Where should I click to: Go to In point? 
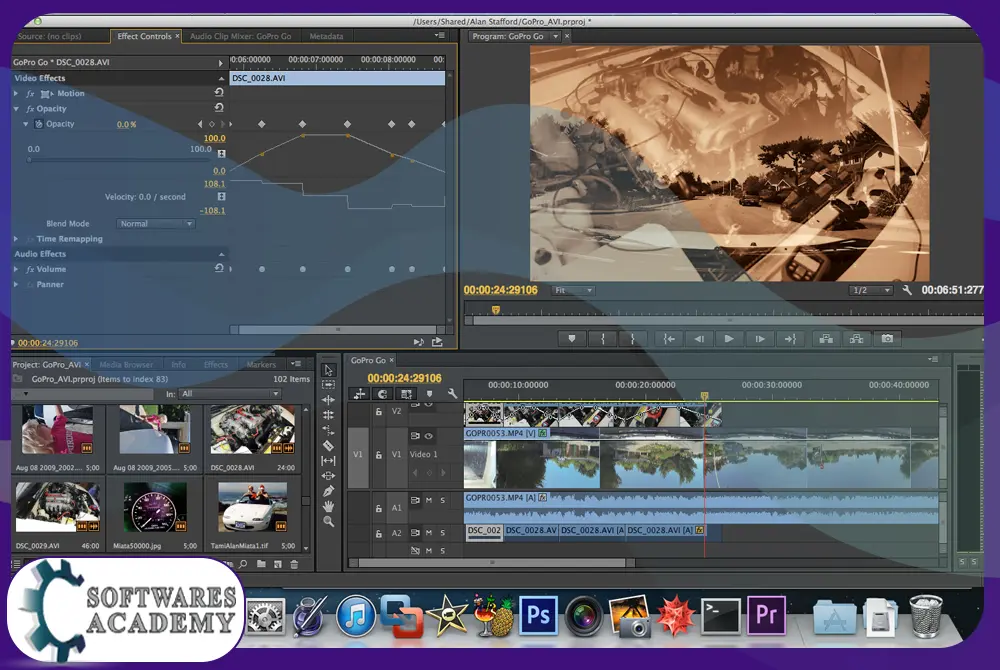668,339
